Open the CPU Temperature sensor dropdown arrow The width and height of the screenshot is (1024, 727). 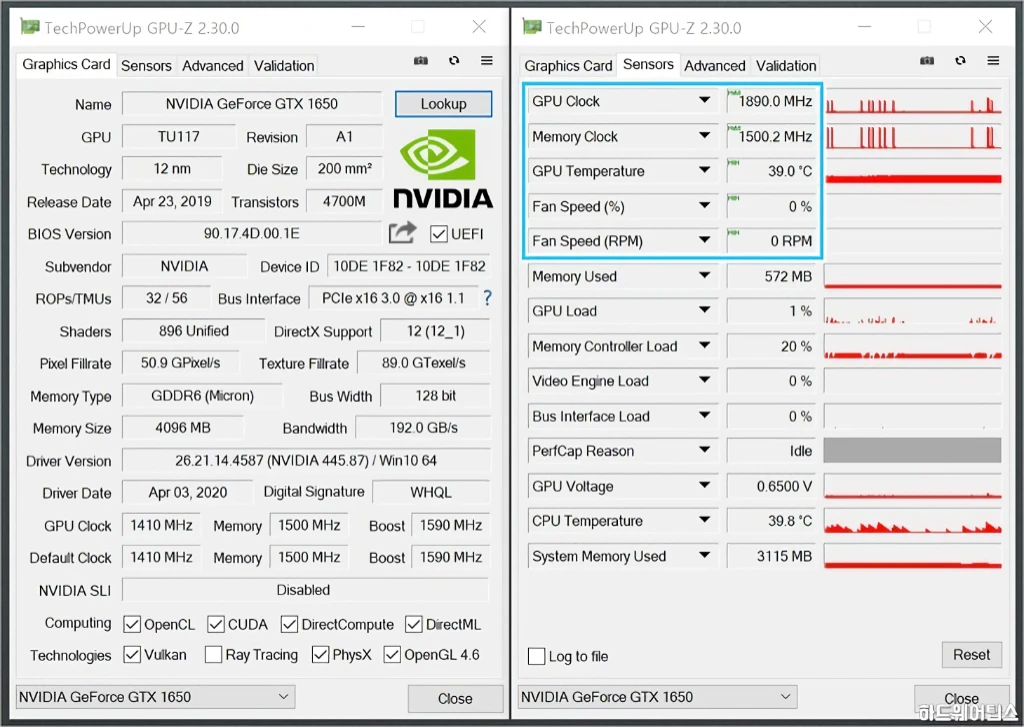tap(704, 521)
